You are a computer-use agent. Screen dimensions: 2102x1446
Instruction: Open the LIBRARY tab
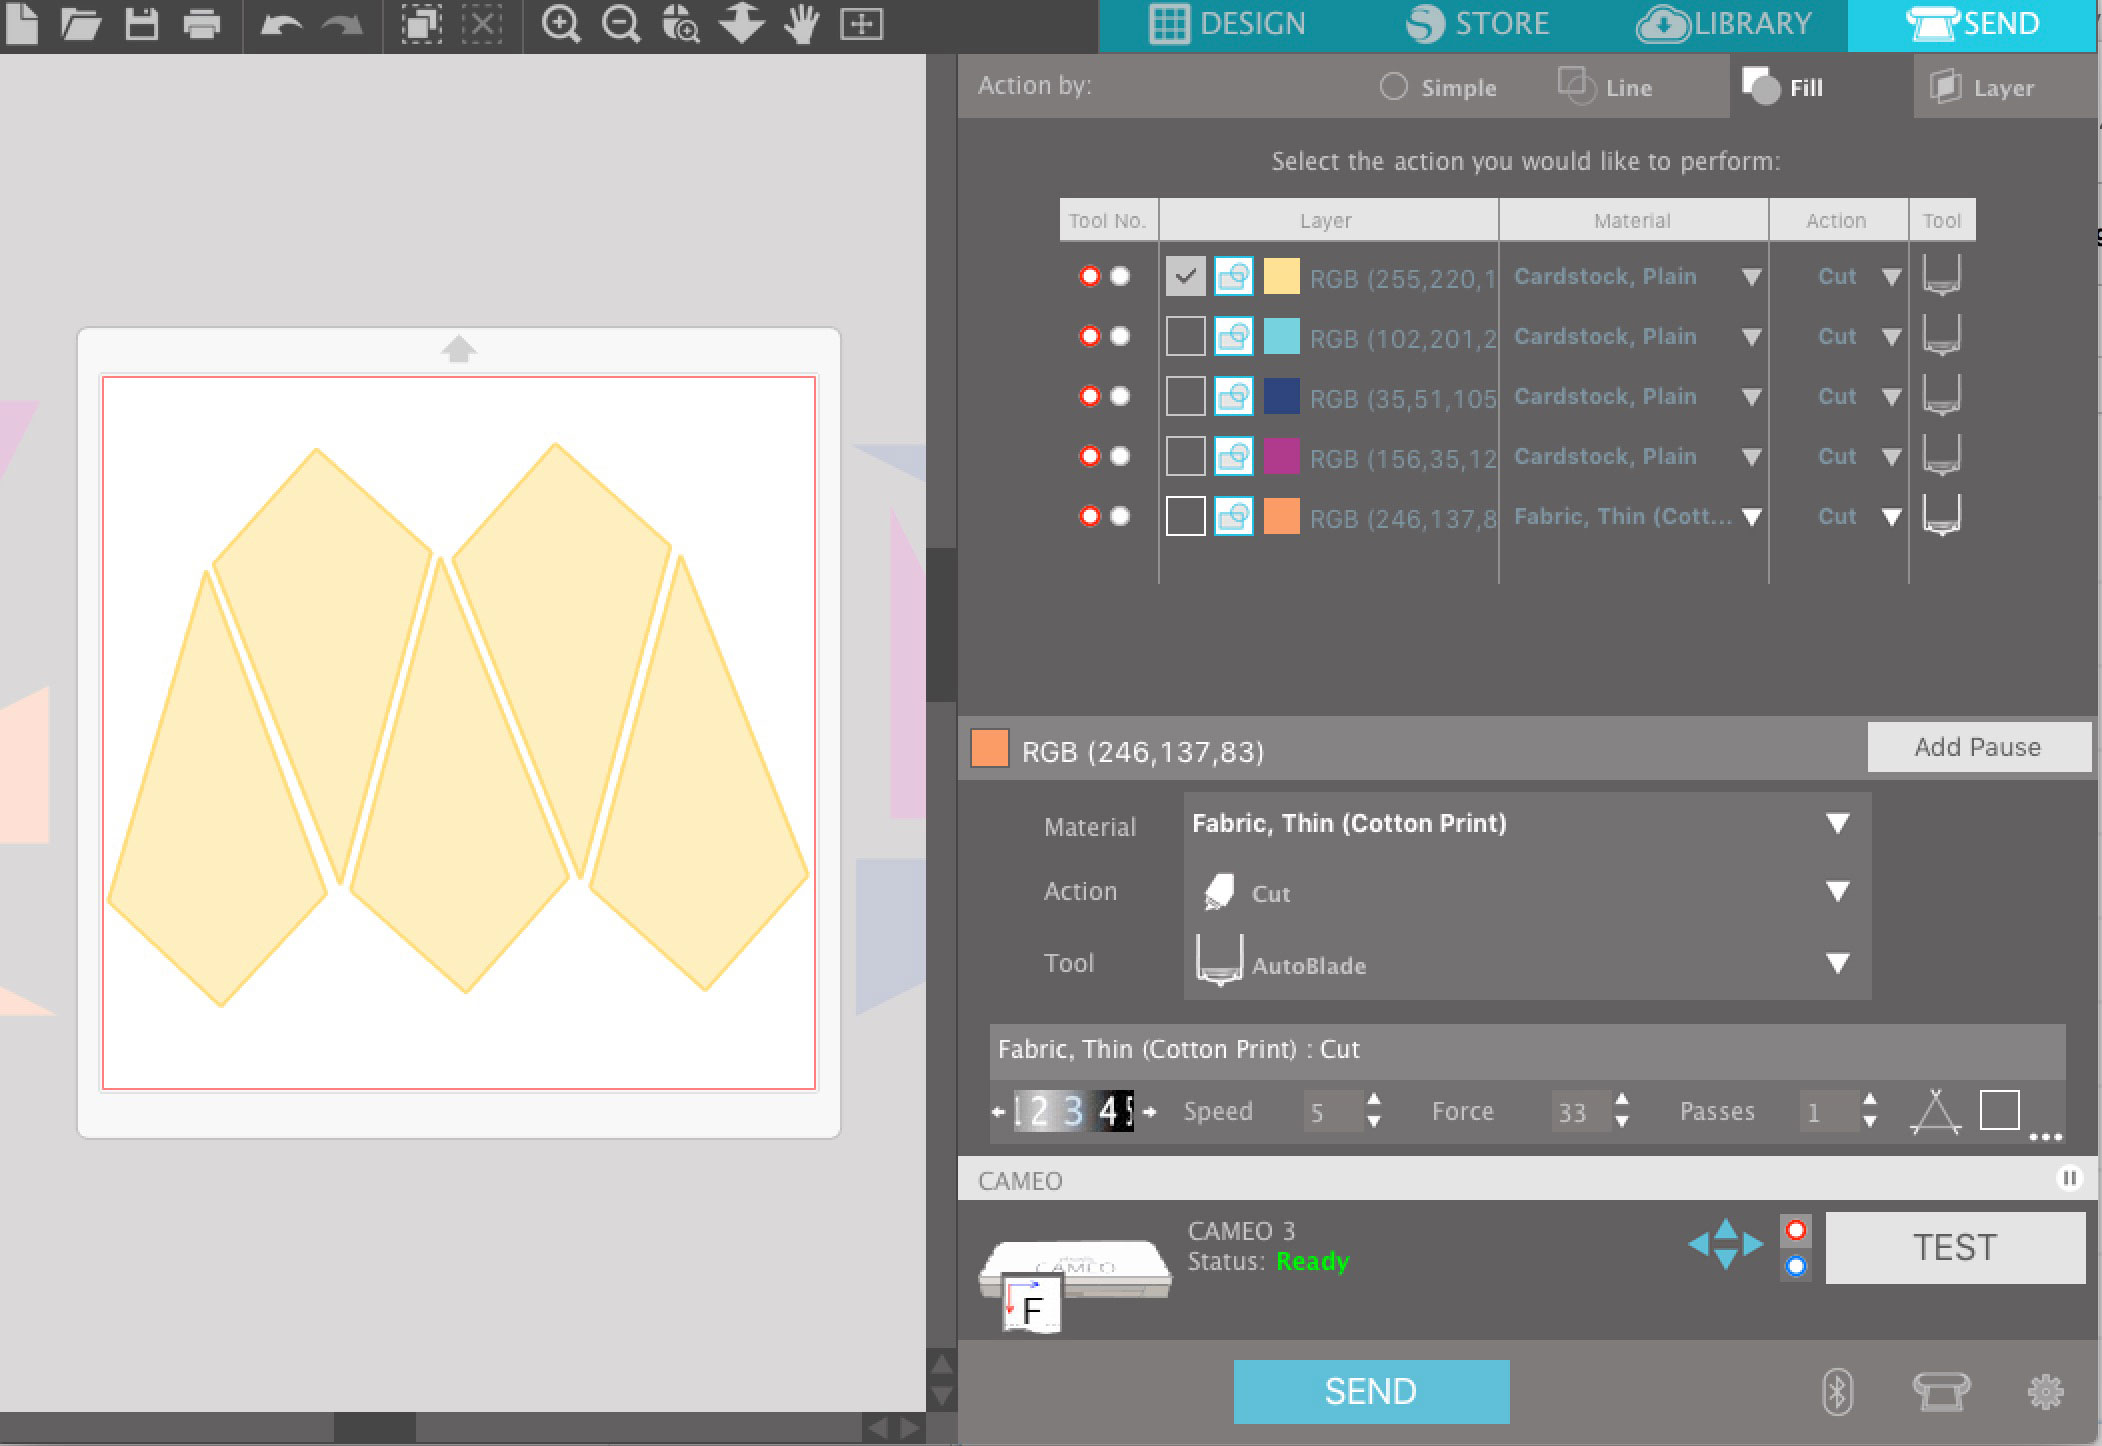click(1724, 24)
